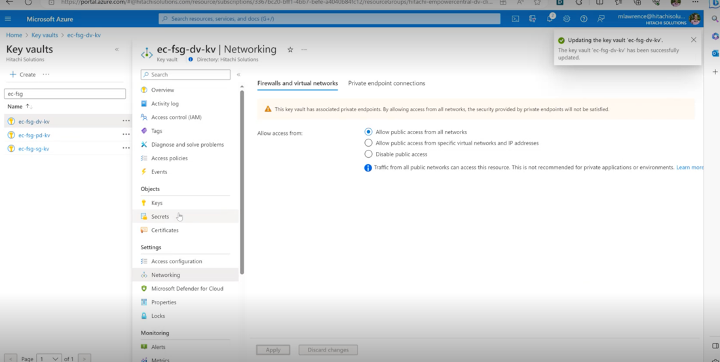
Task: Click the Create key vault button
Action: (x=22, y=74)
